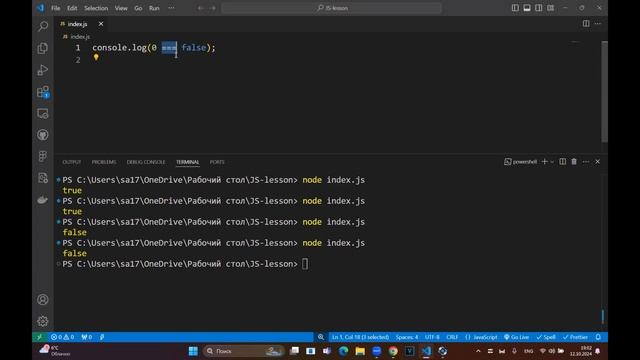Open errors and warnings count in status bar

coord(62,337)
